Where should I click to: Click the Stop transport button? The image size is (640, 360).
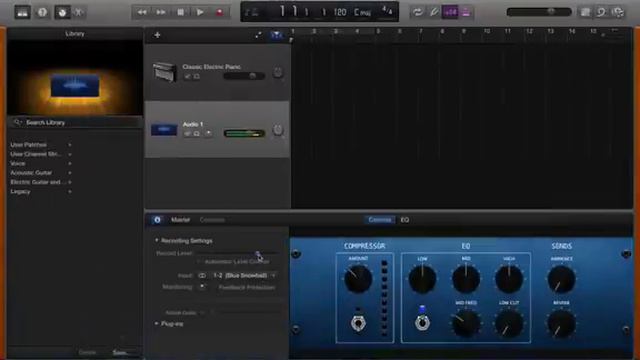[x=180, y=12]
